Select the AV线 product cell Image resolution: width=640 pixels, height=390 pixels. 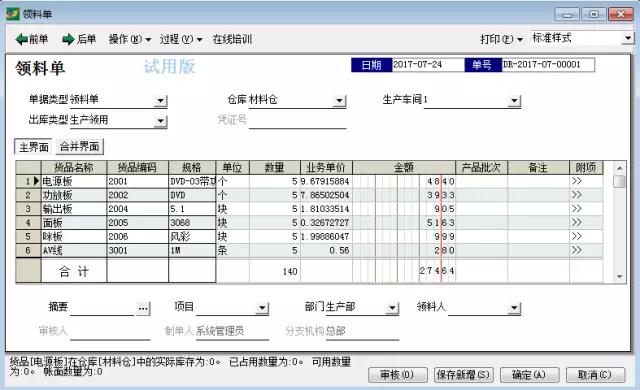[74, 250]
